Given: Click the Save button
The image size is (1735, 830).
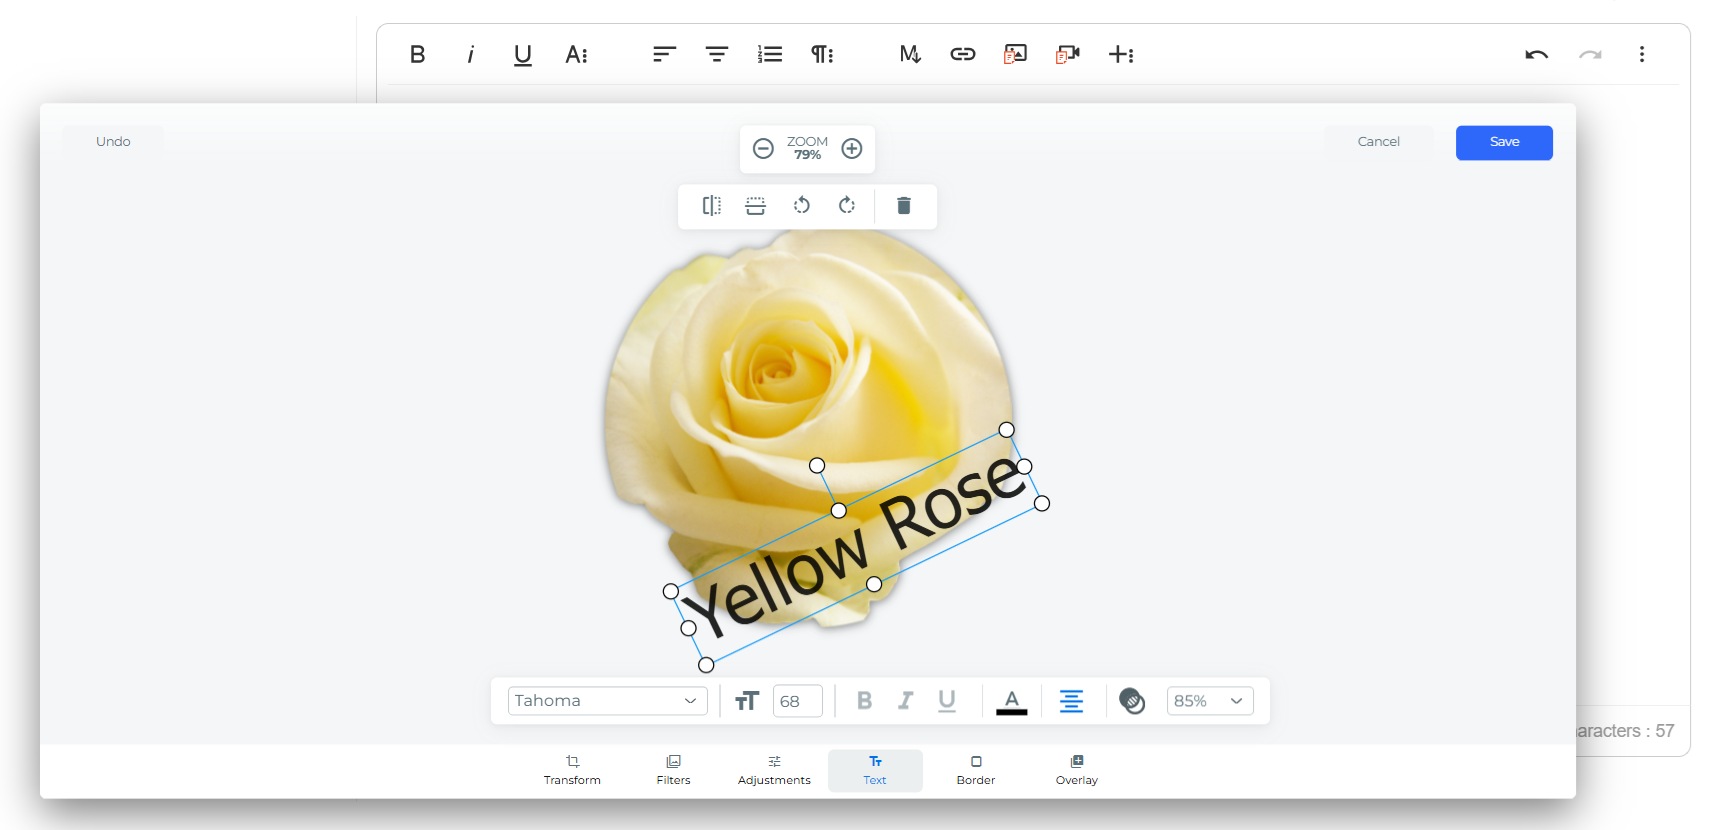Looking at the screenshot, I should (x=1504, y=142).
